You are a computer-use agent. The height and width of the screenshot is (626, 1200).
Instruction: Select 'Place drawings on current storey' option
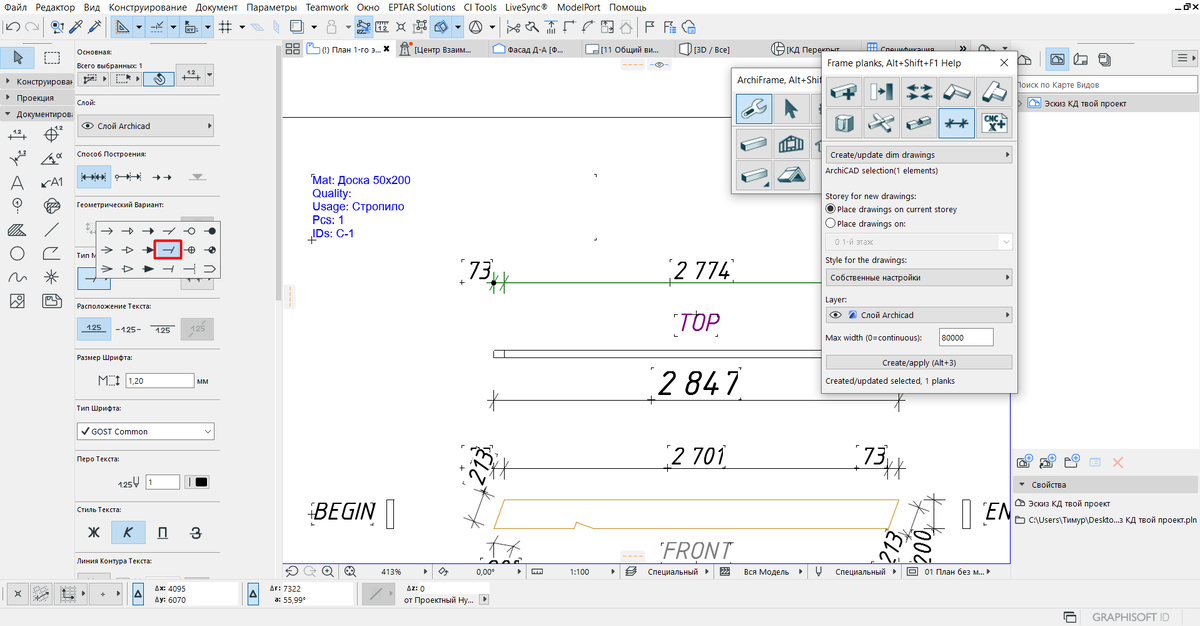[x=830, y=210]
